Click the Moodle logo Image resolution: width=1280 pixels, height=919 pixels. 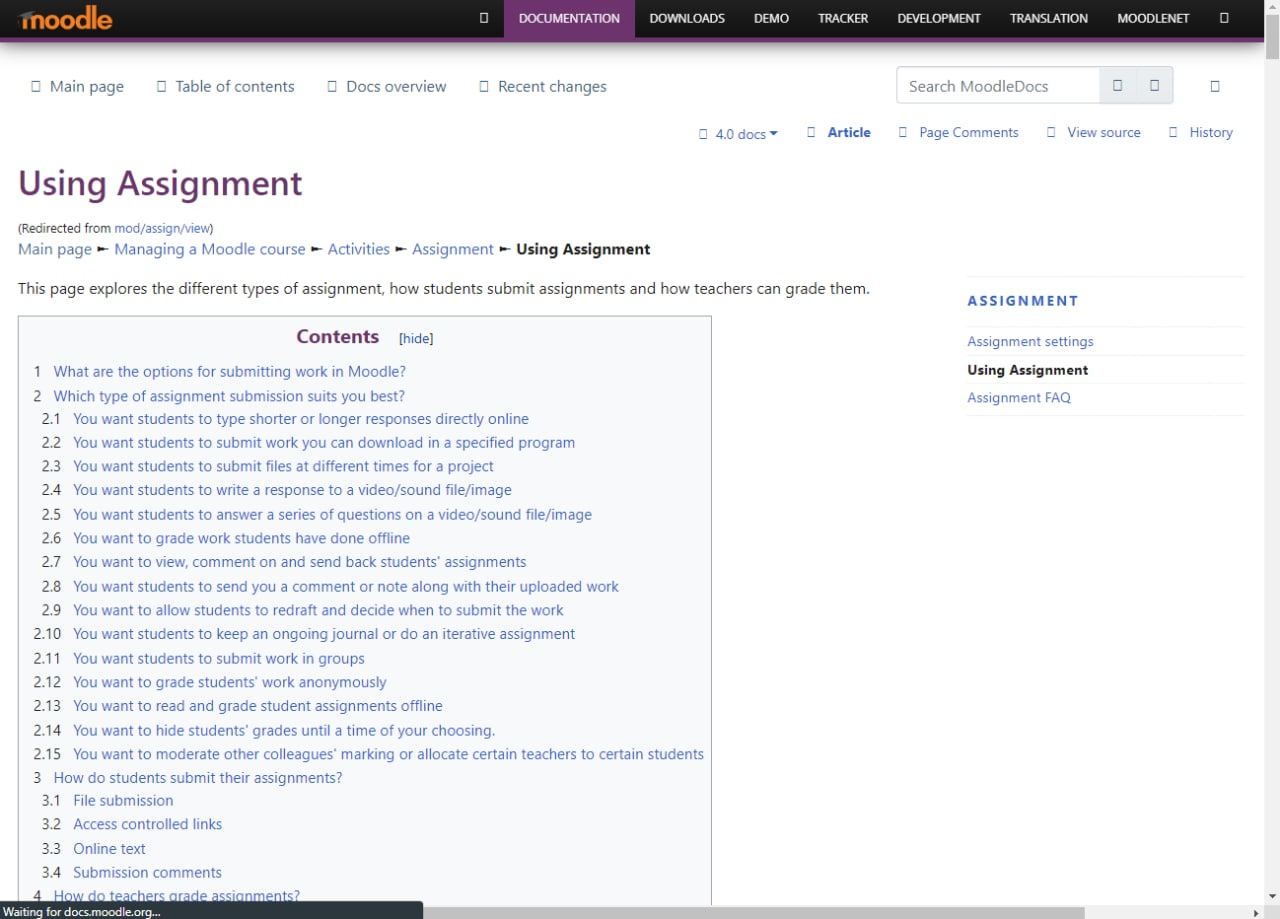pyautogui.click(x=65, y=18)
